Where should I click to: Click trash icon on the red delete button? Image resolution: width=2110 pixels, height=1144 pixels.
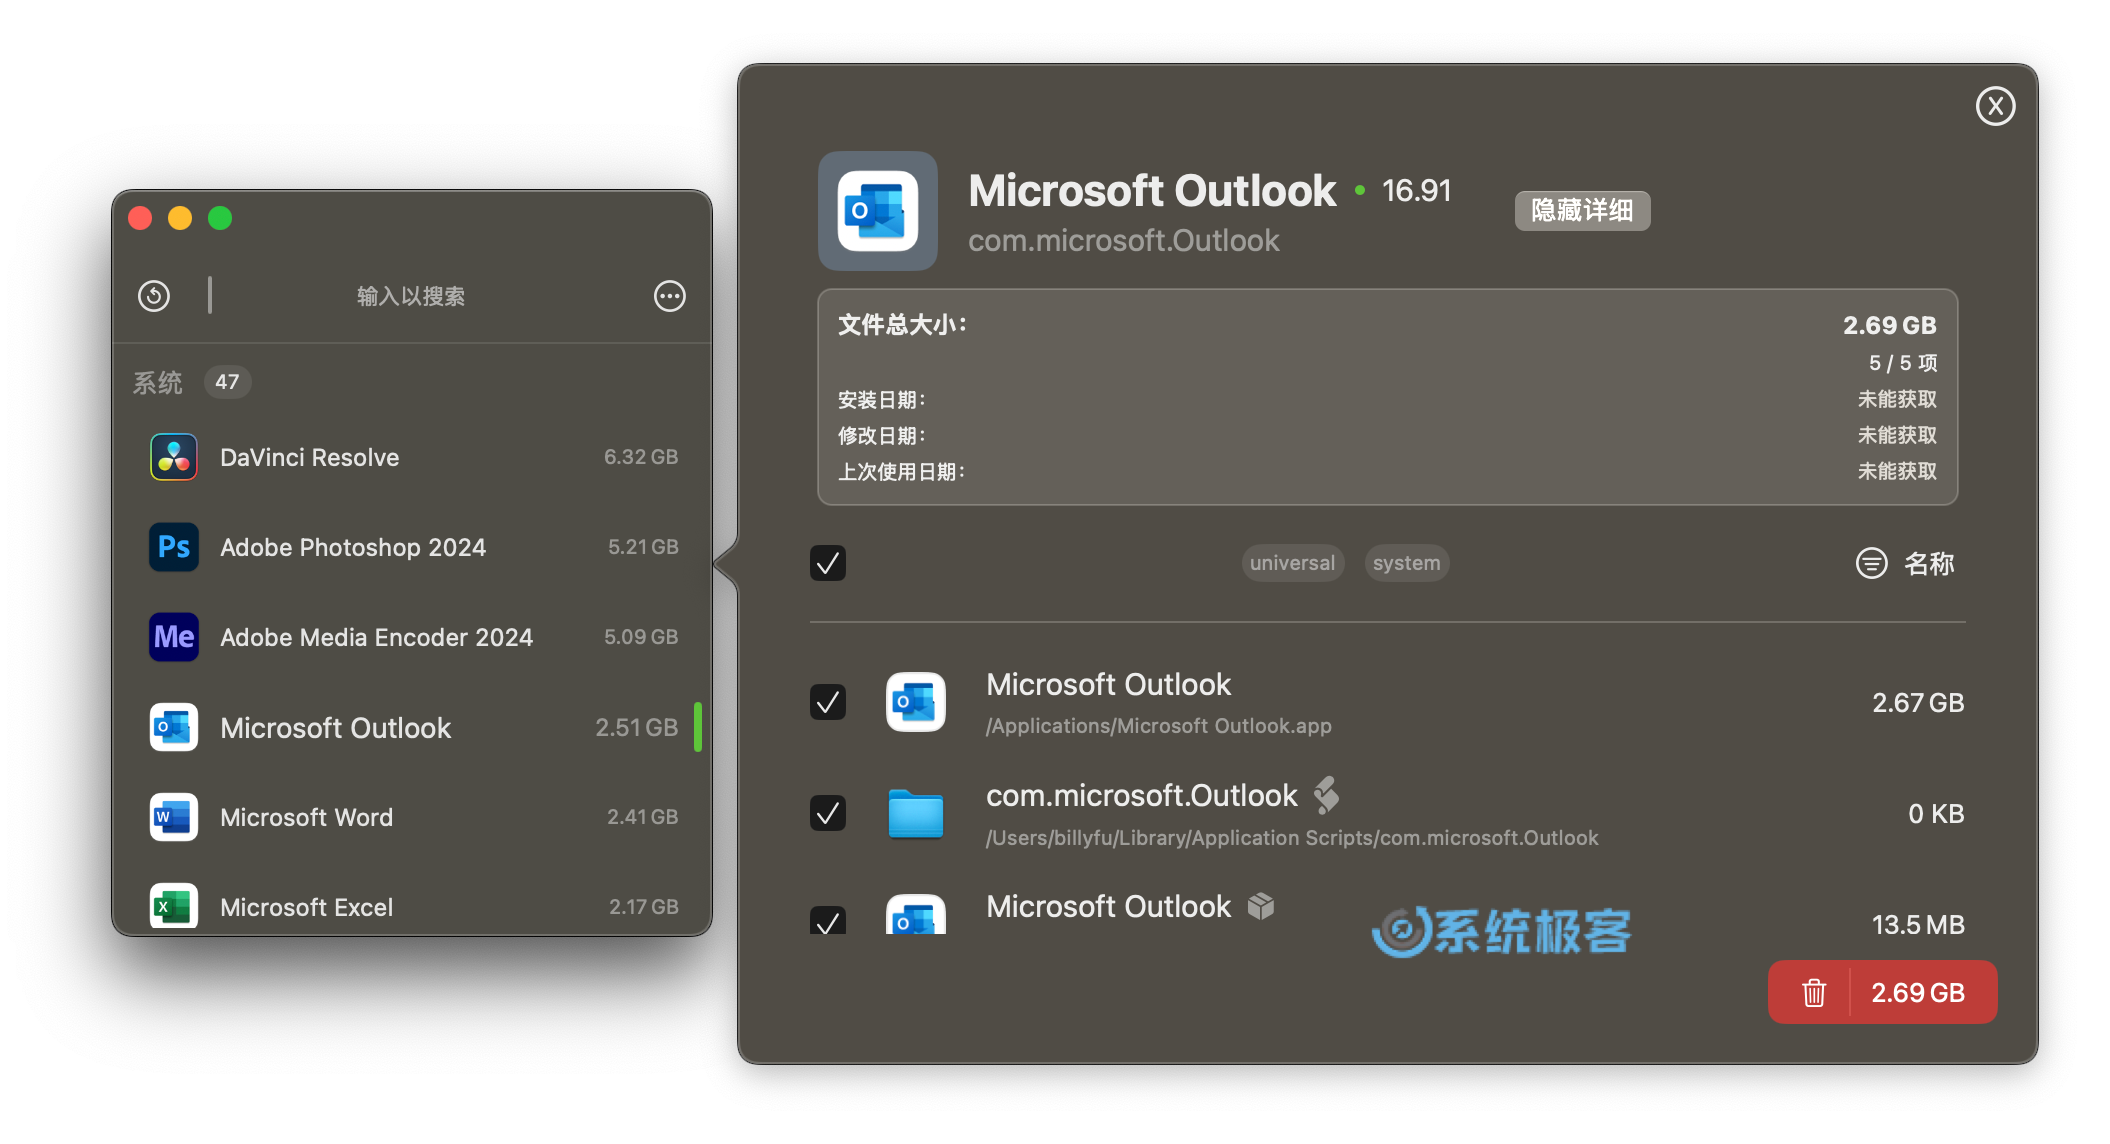pos(1814,992)
